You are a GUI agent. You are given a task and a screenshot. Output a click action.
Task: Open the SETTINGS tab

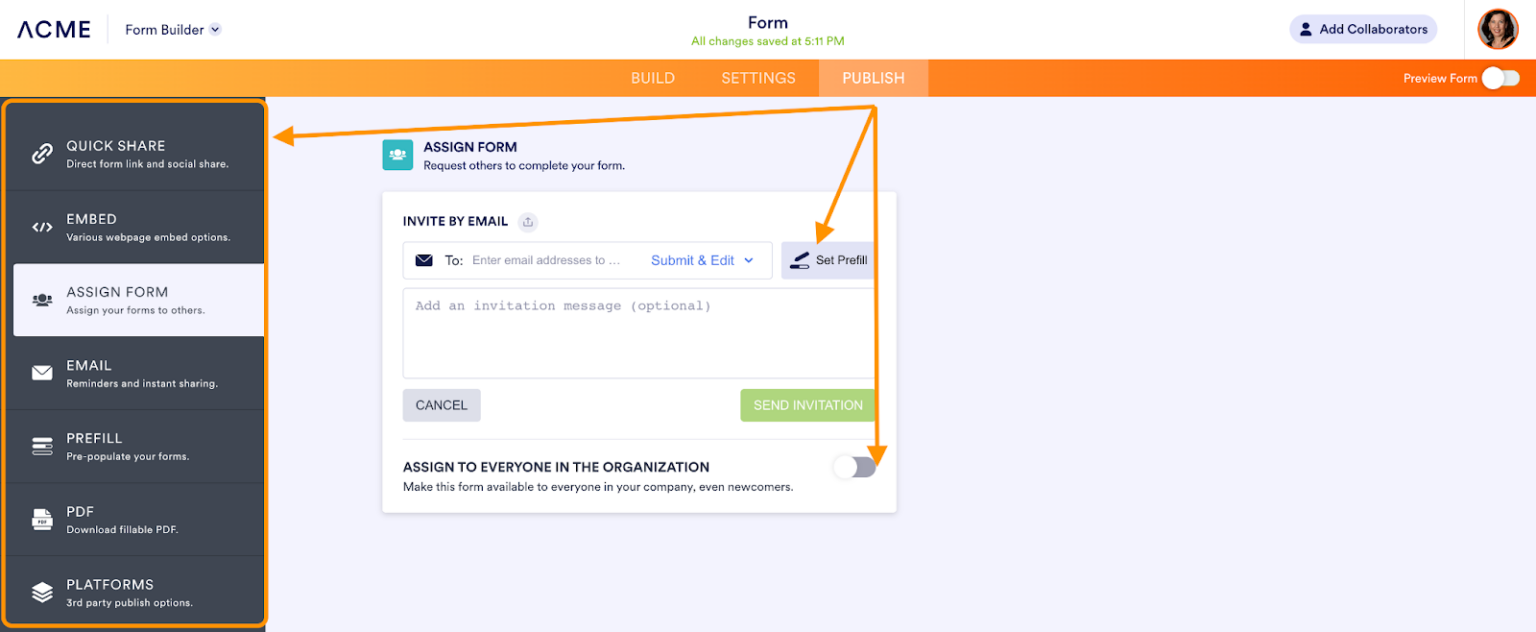757,77
